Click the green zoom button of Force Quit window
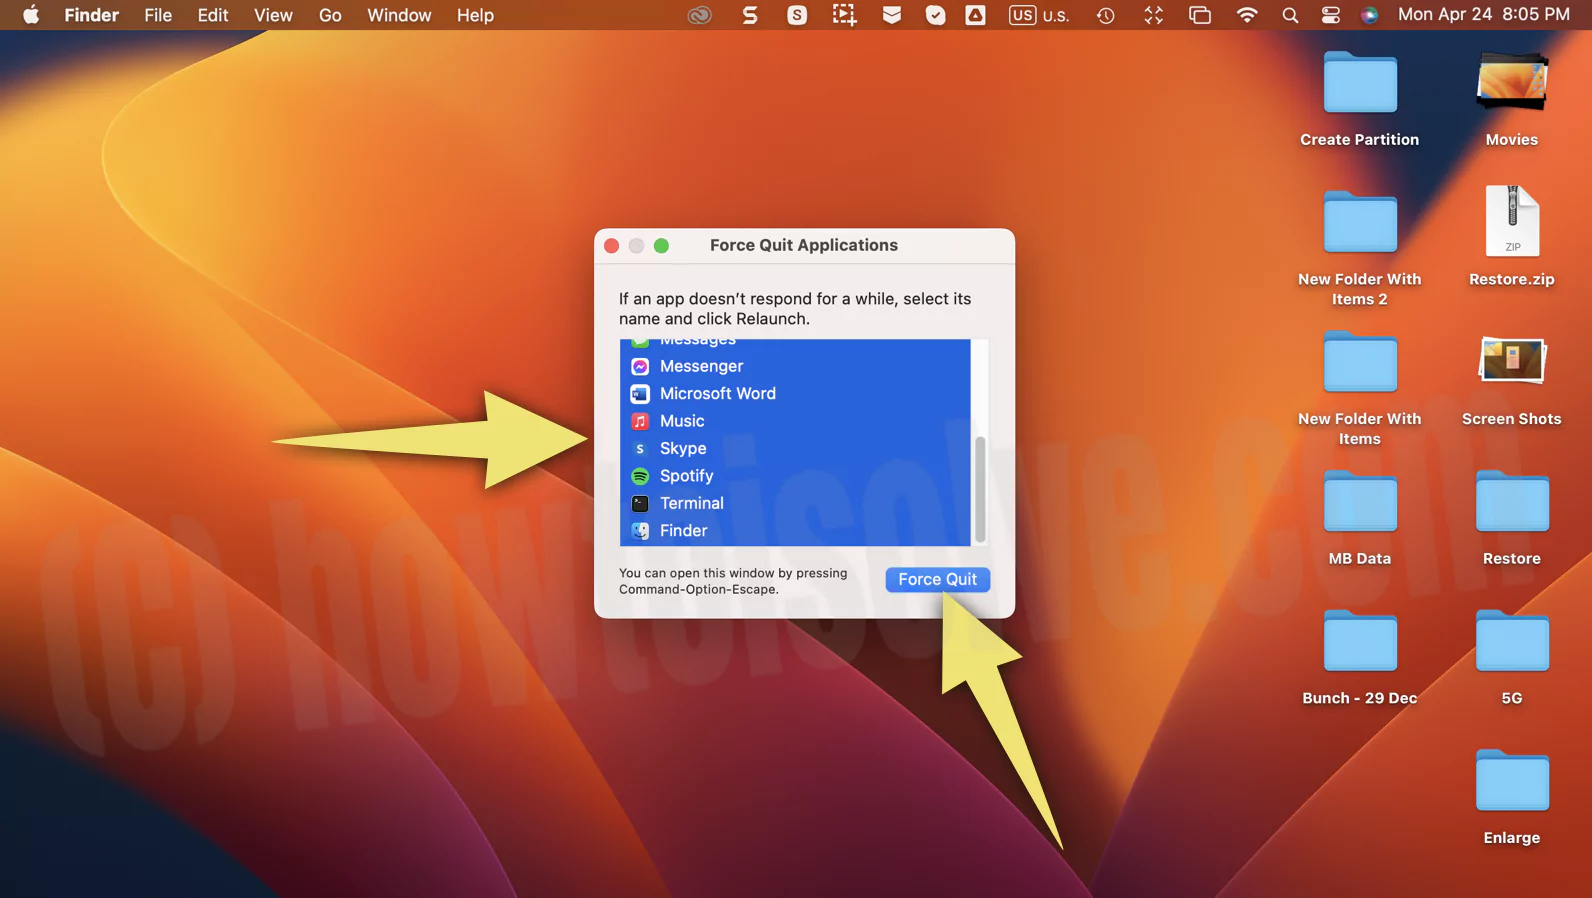This screenshot has width=1592, height=898. [661, 246]
